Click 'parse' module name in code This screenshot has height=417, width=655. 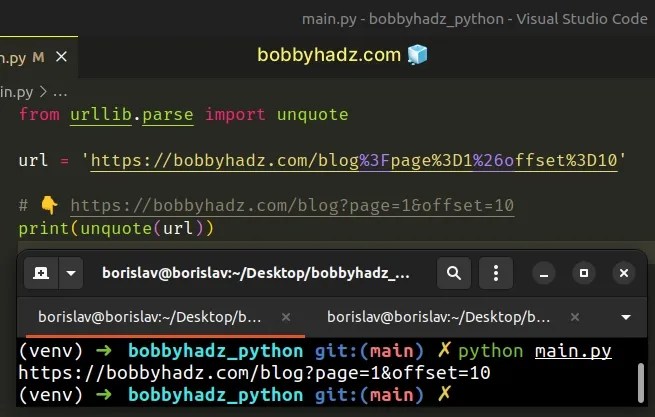[168, 115]
